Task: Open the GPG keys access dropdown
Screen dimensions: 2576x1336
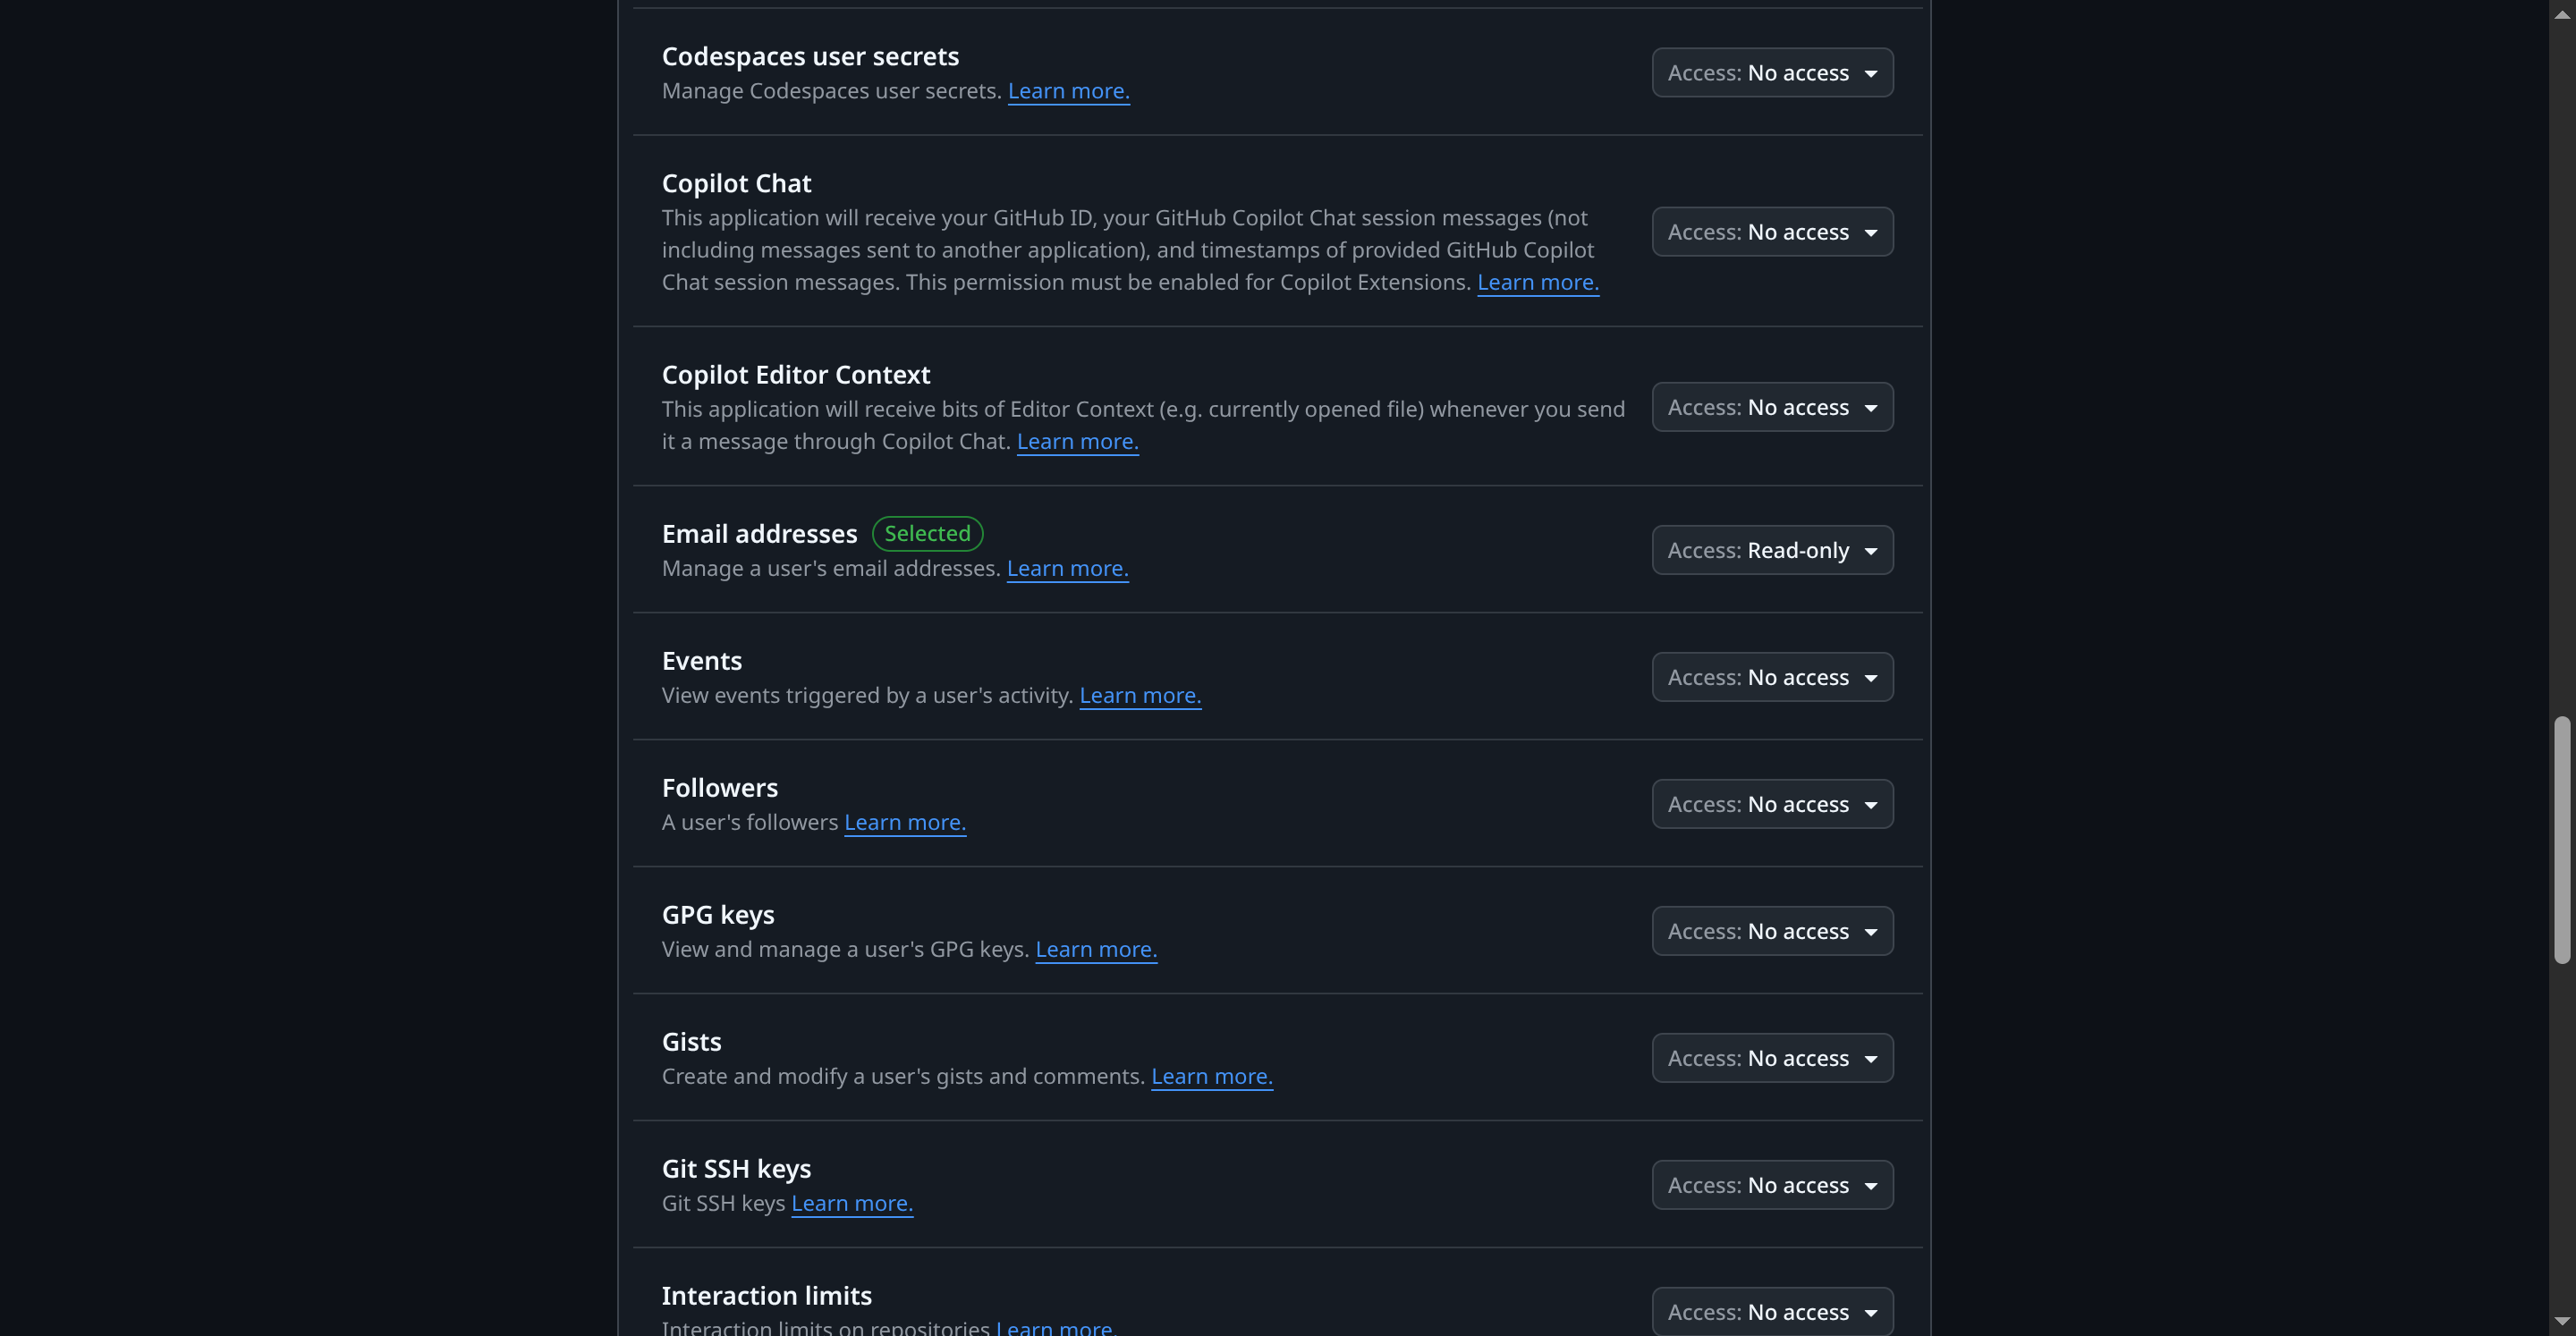Action: click(1771, 930)
